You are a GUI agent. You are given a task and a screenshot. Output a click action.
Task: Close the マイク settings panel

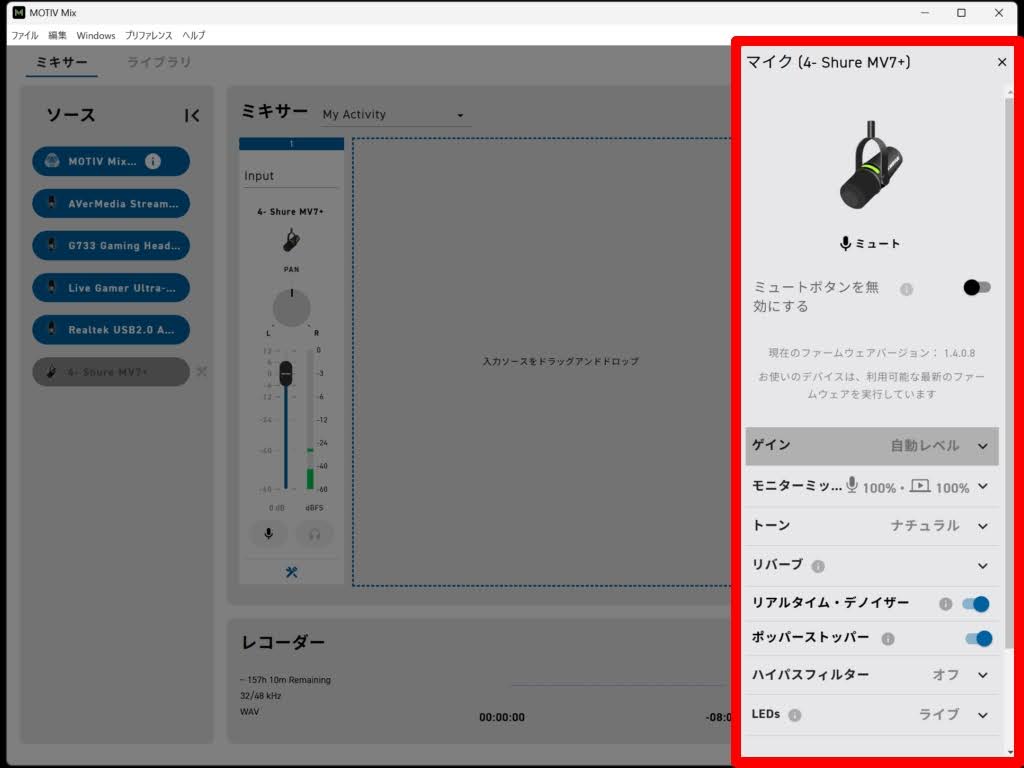click(x=1002, y=62)
